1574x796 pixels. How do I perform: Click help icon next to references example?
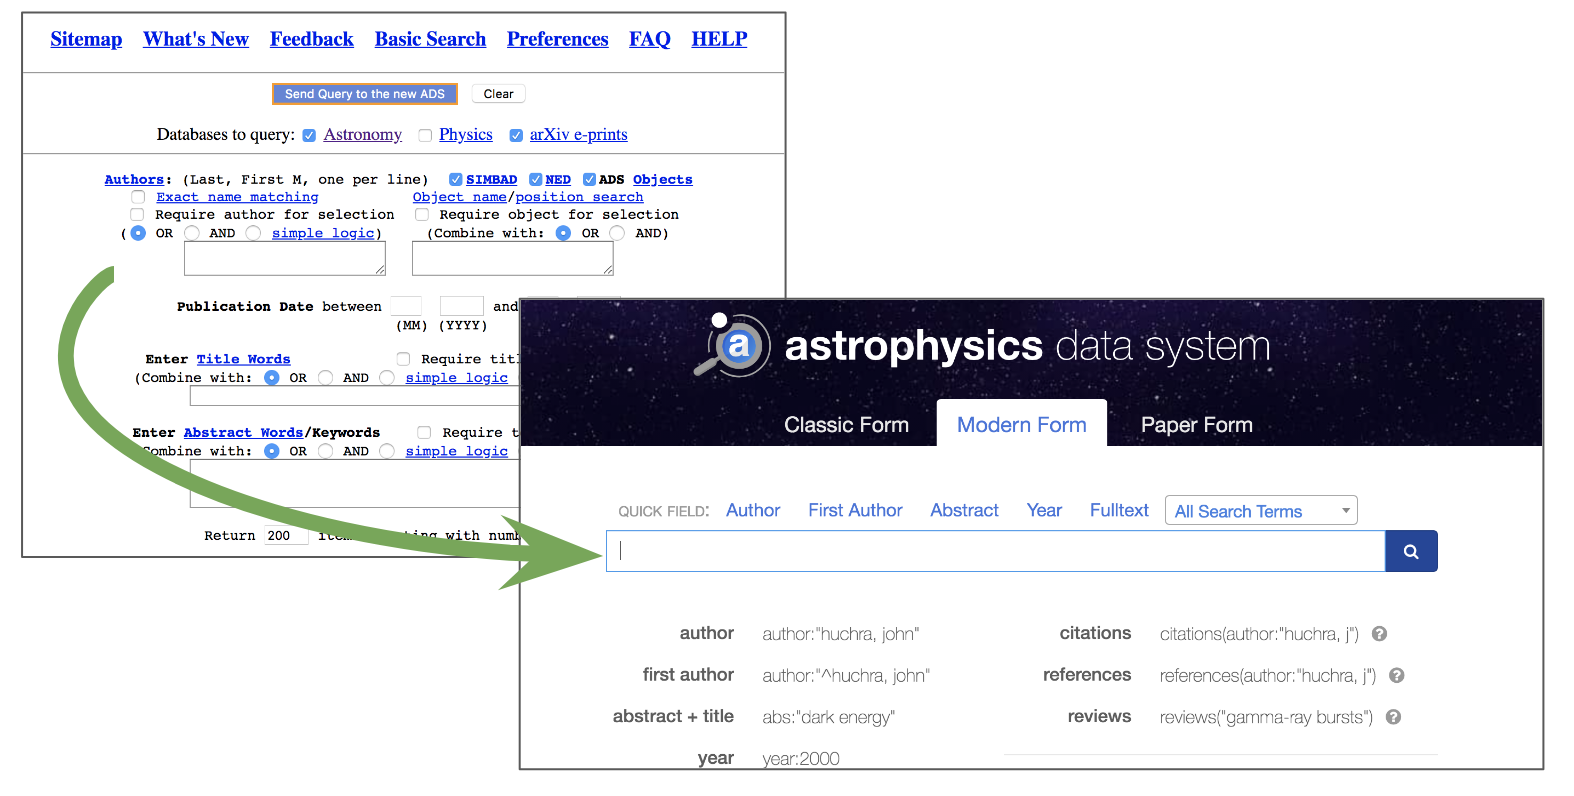pos(1397,676)
